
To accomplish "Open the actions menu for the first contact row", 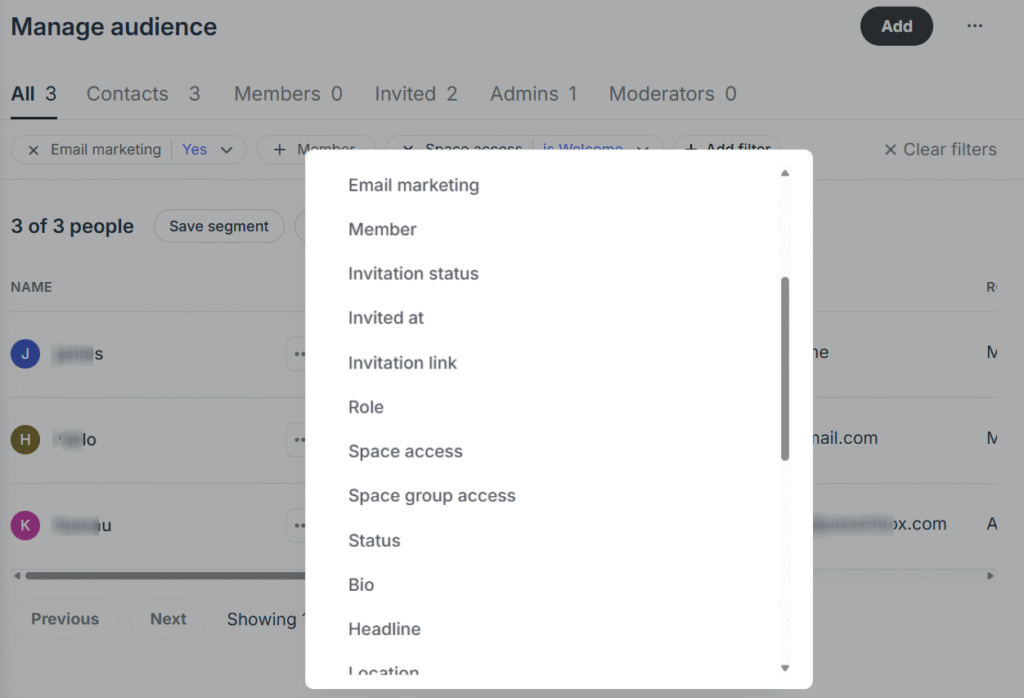I will pos(297,353).
